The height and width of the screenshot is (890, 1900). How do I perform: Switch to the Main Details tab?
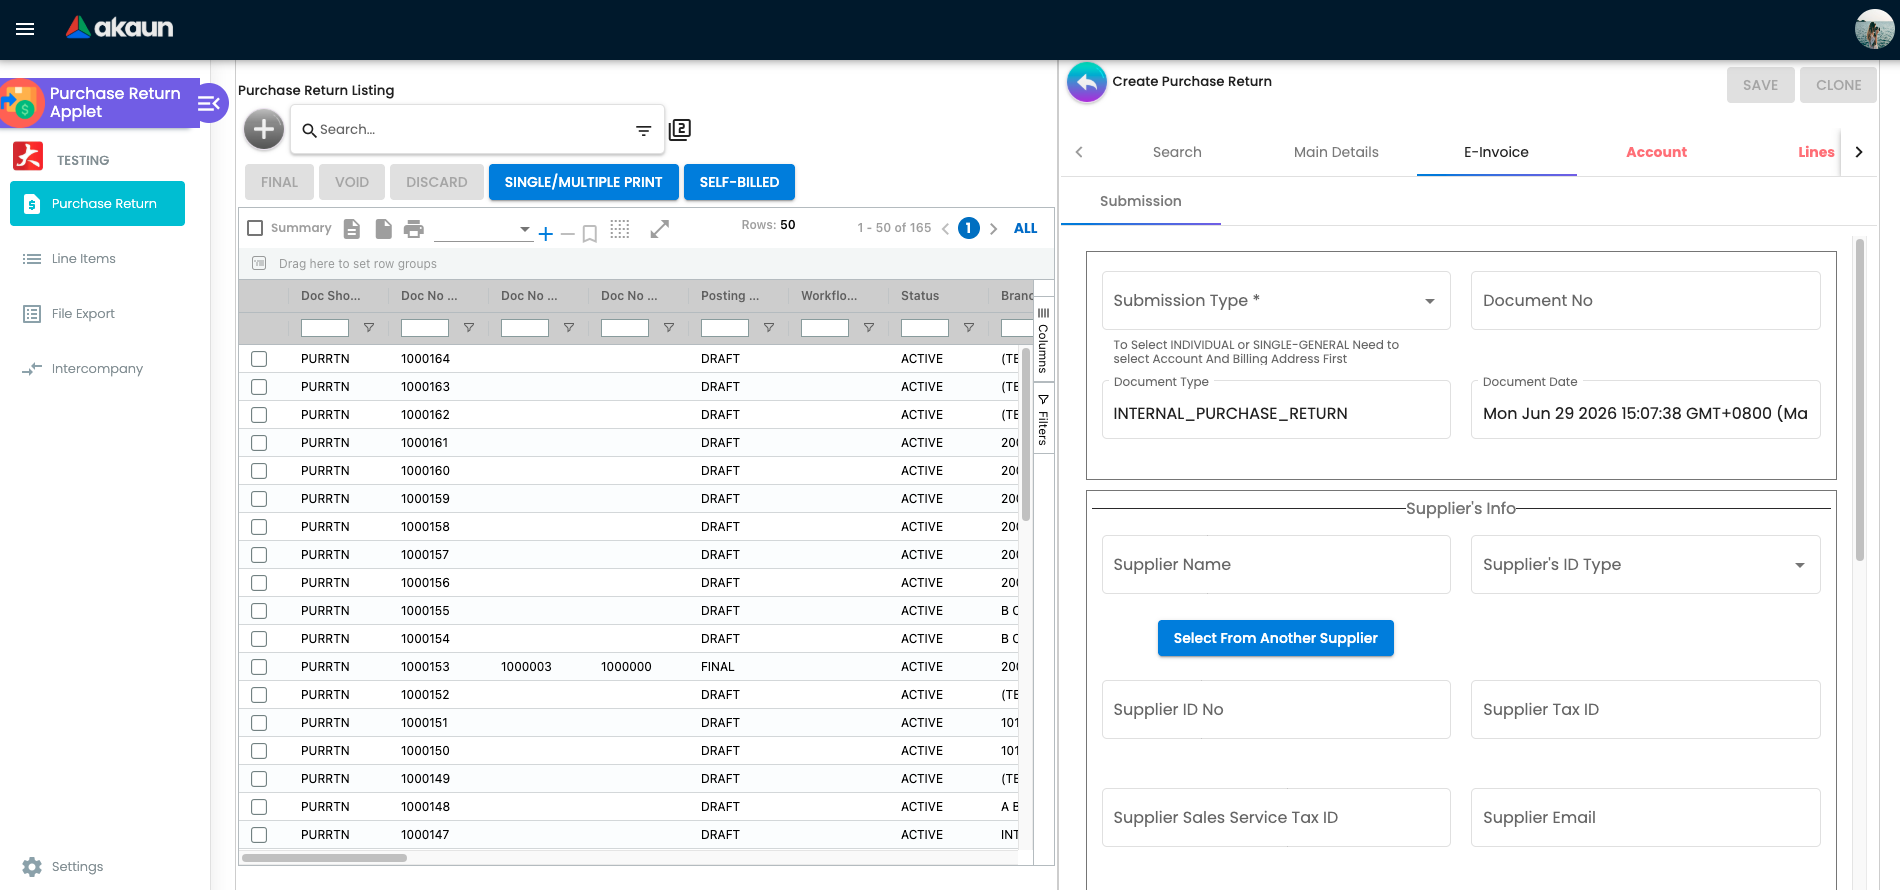[x=1336, y=152]
